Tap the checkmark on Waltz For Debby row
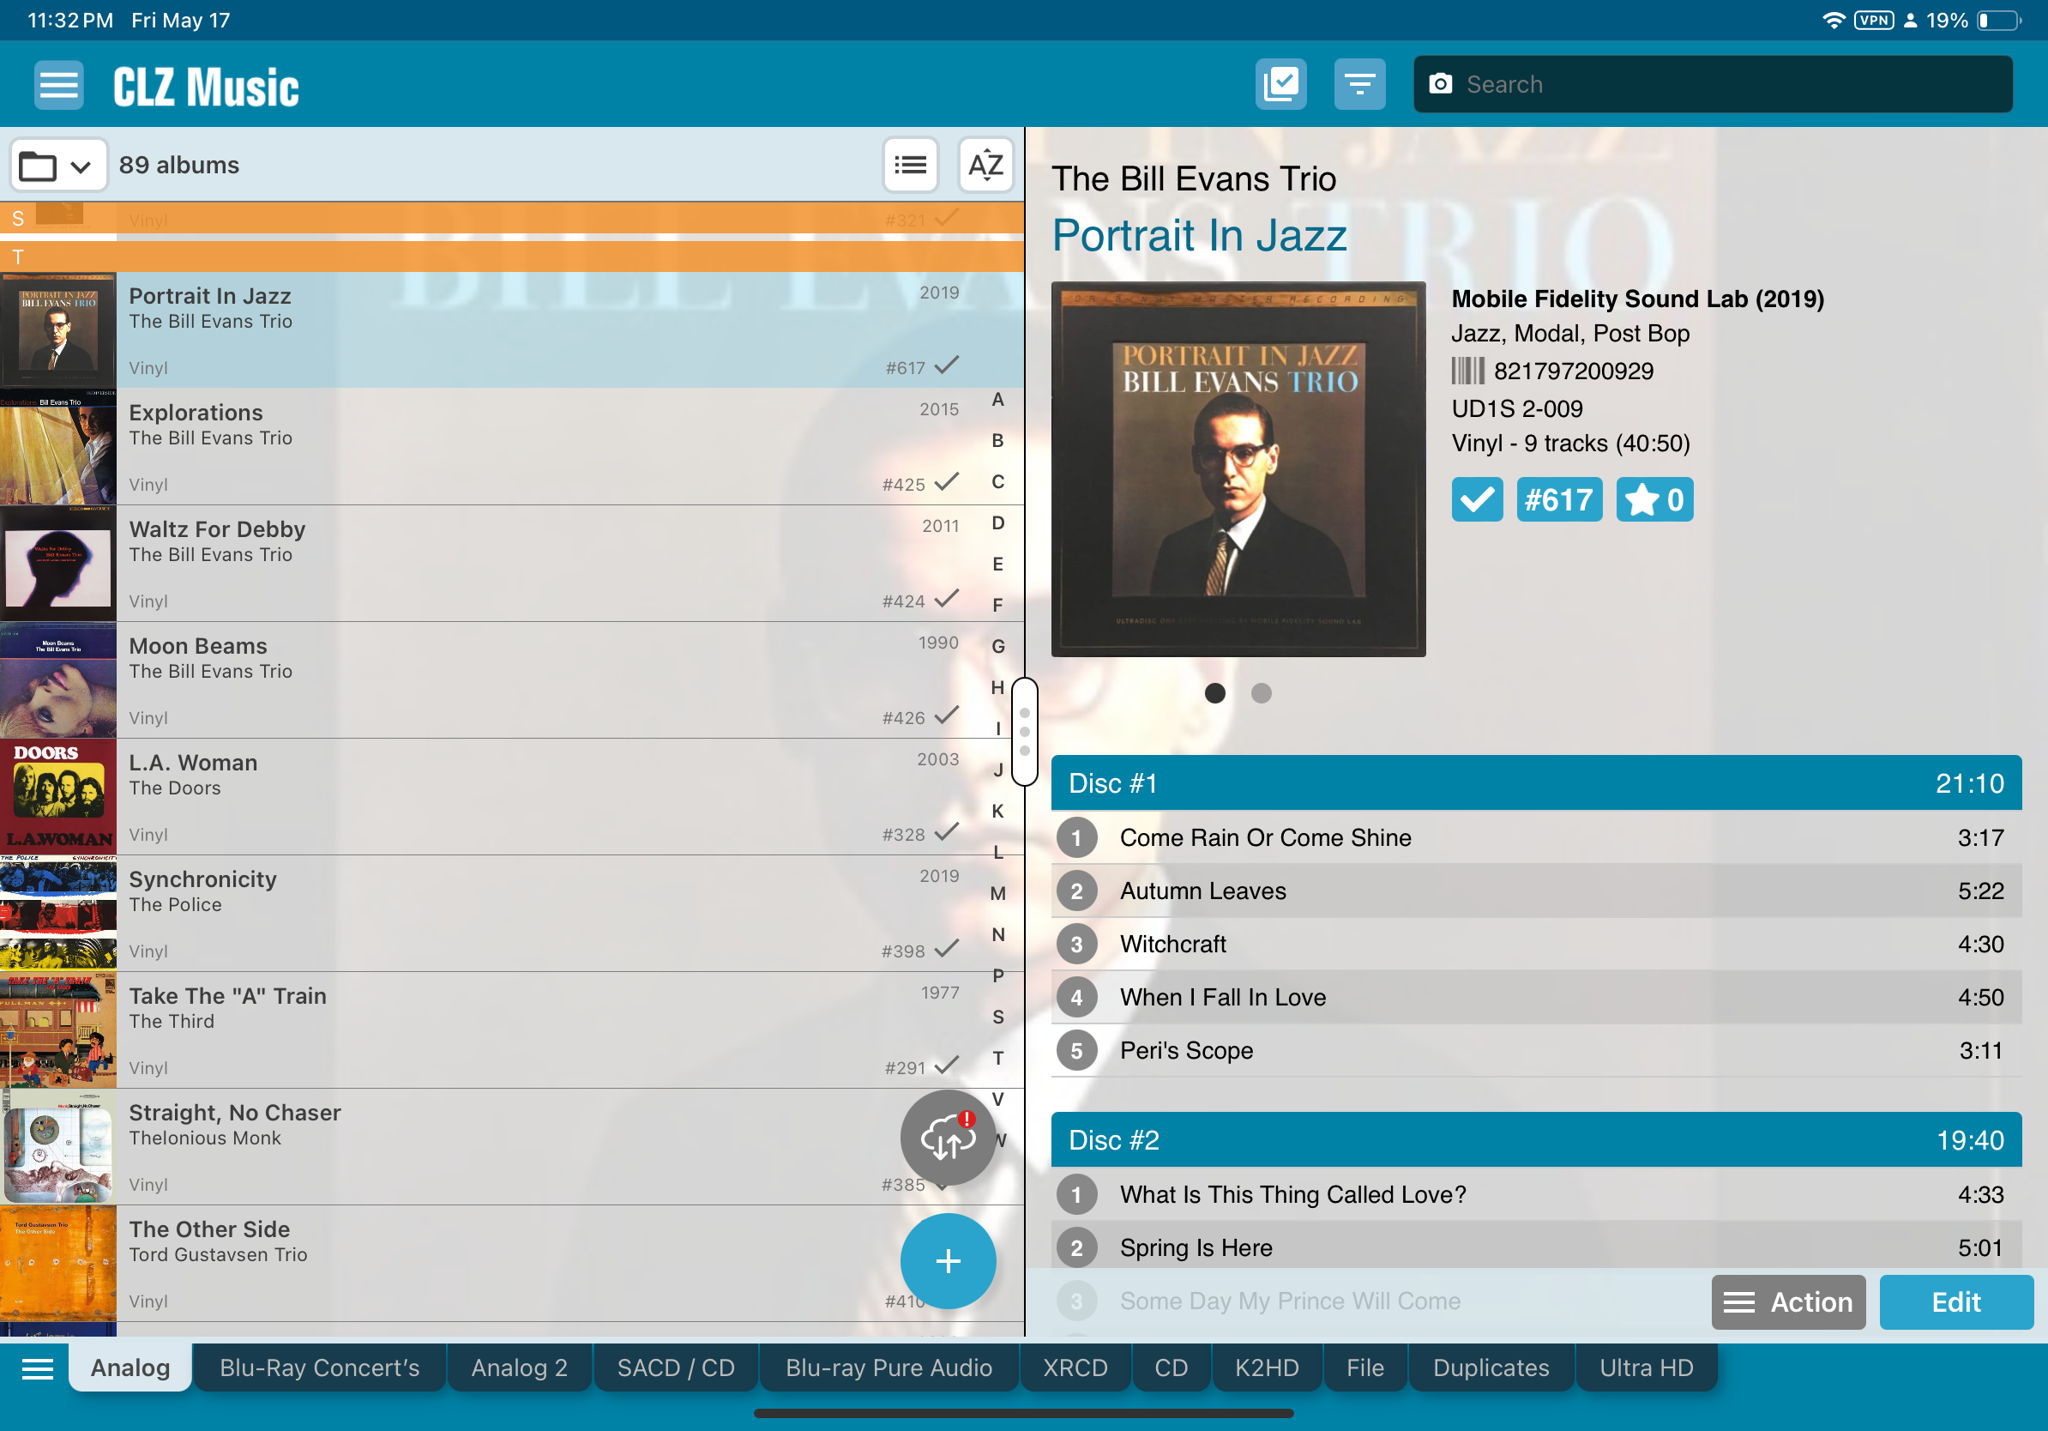This screenshot has height=1431, width=2048. pos(946,599)
